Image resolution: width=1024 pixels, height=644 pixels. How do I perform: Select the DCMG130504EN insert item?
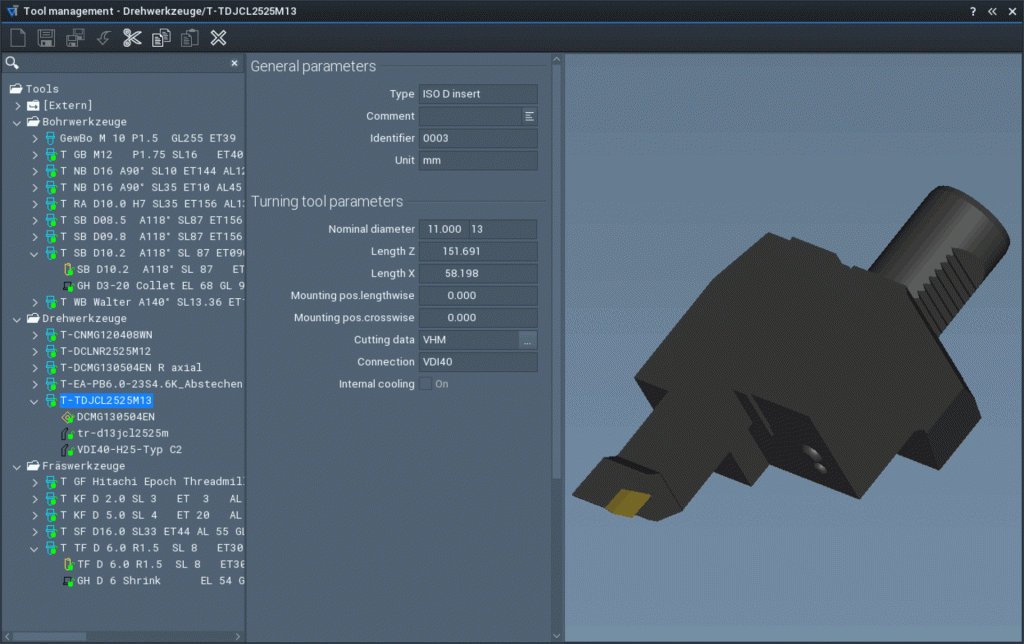tap(115, 417)
